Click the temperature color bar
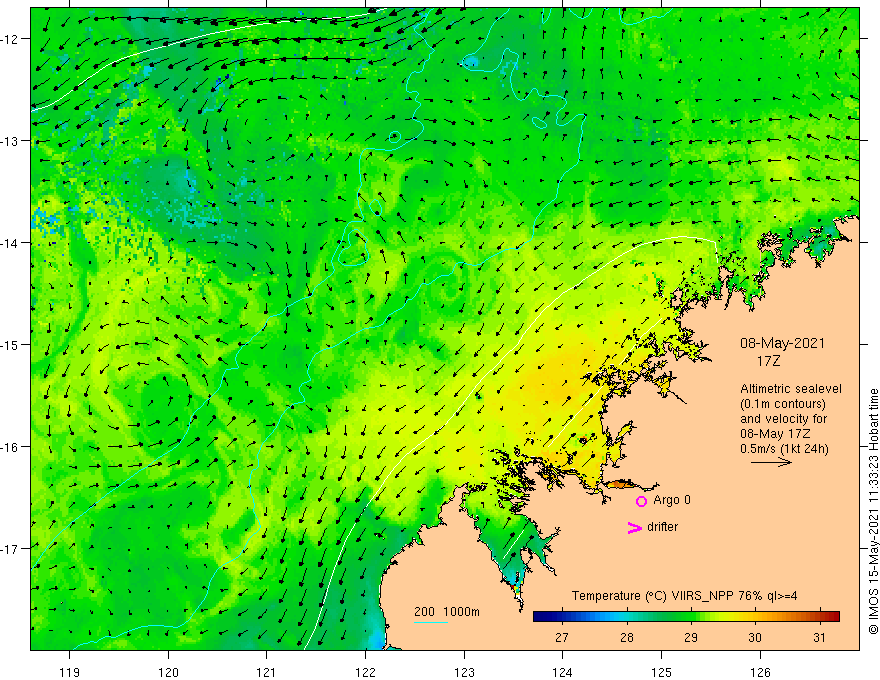This screenshot has width=880, height=680. (x=686, y=617)
